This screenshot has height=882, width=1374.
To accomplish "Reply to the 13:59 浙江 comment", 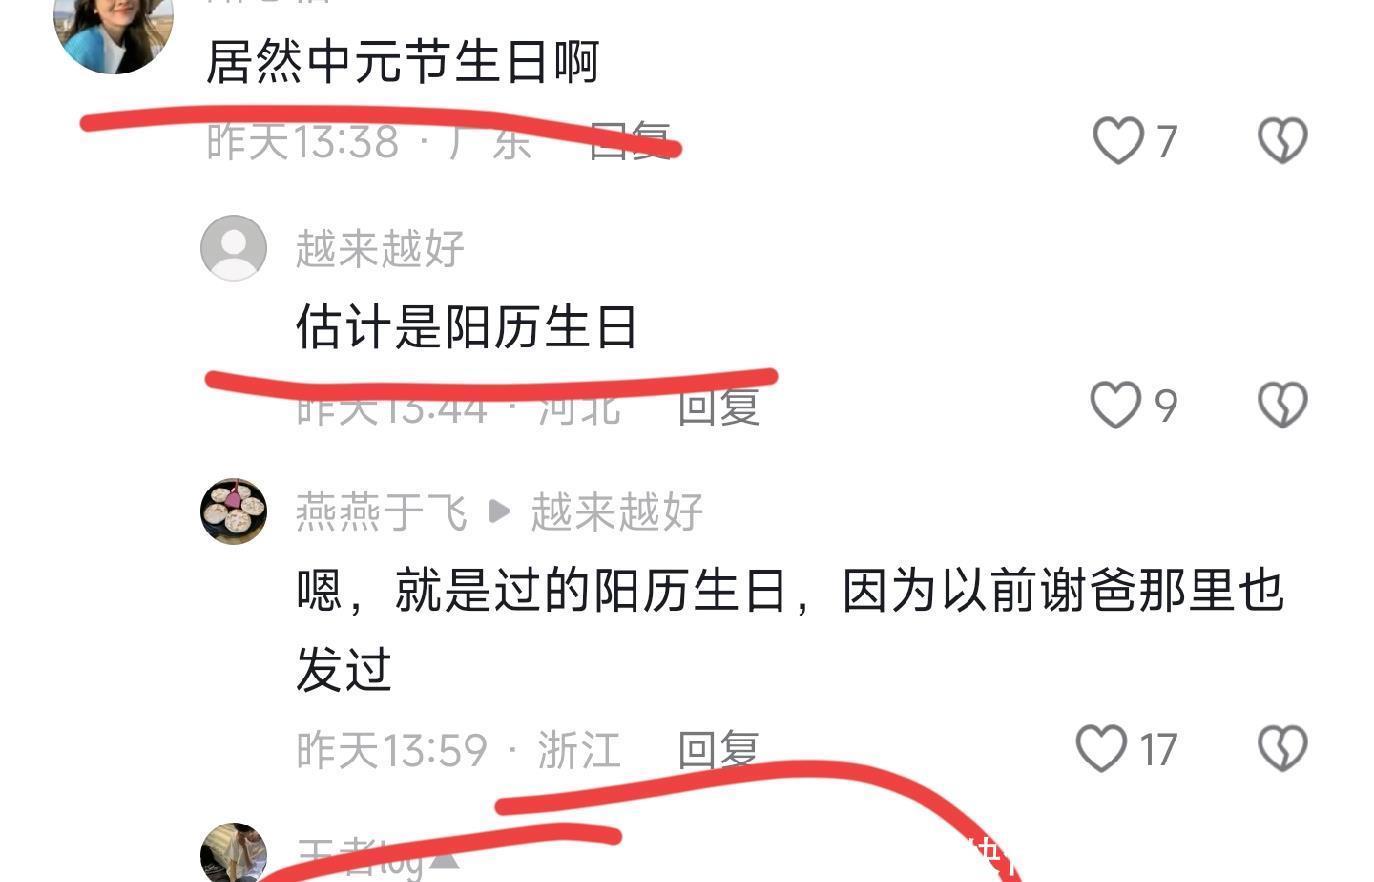I will point(718,749).
